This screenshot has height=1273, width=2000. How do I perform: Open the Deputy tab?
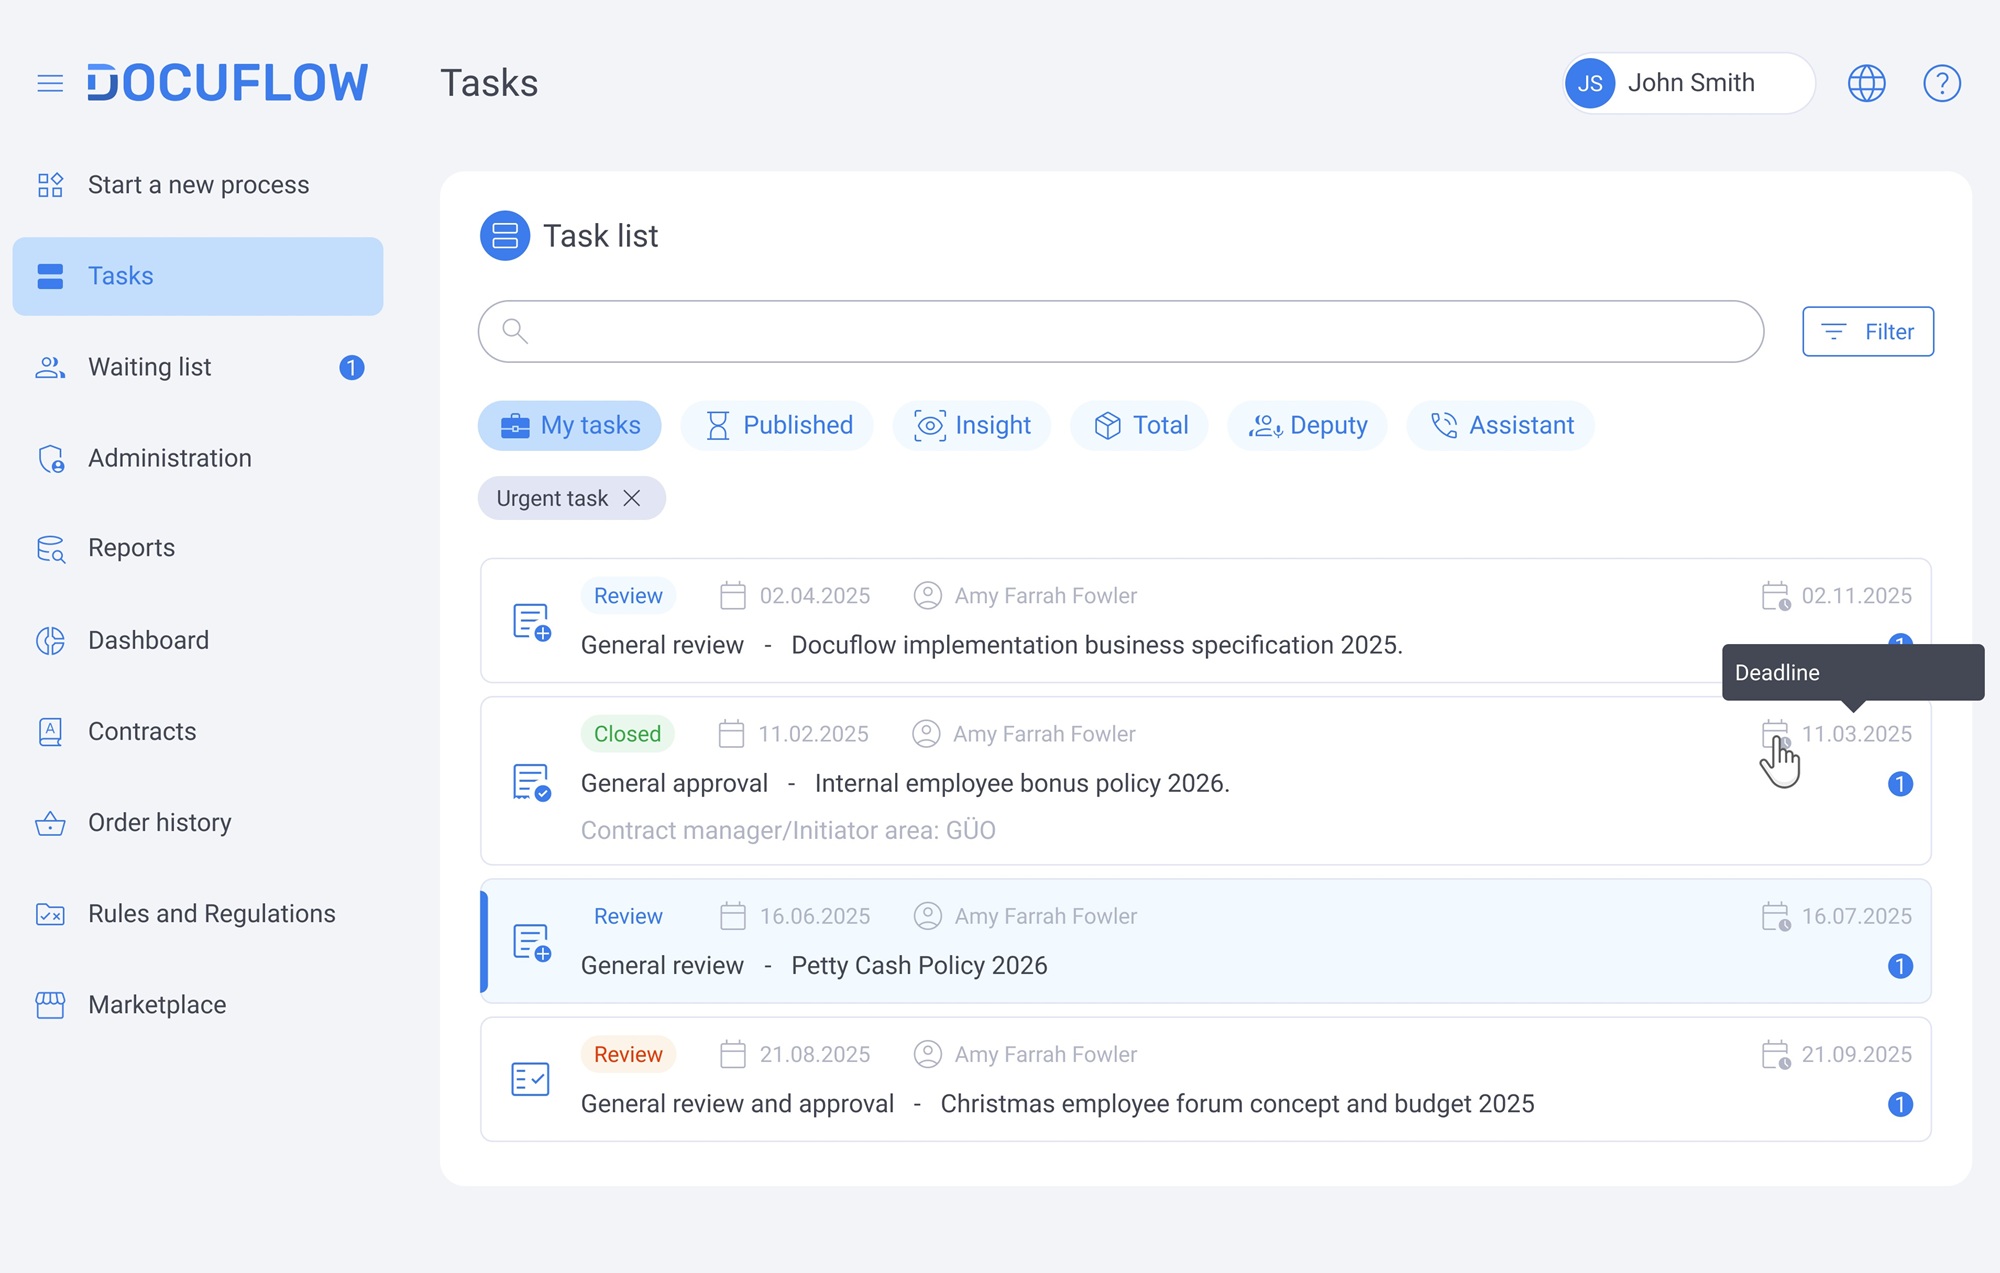[1308, 426]
